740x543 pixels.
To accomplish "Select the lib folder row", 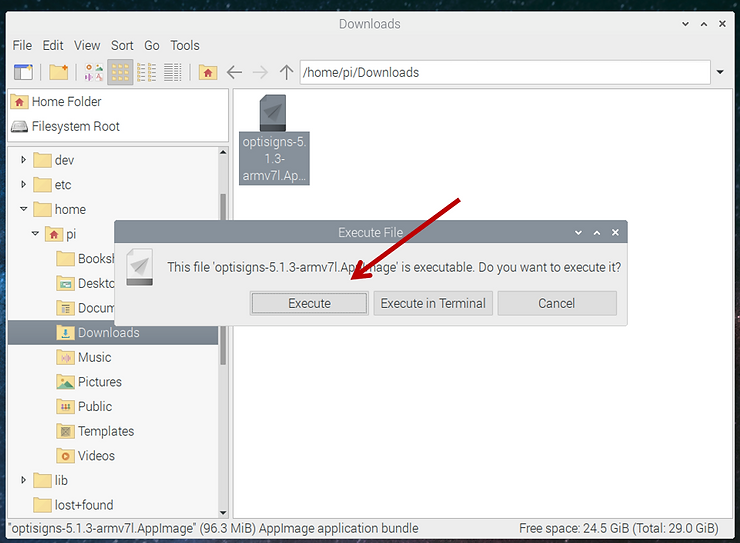I will pos(113,480).
